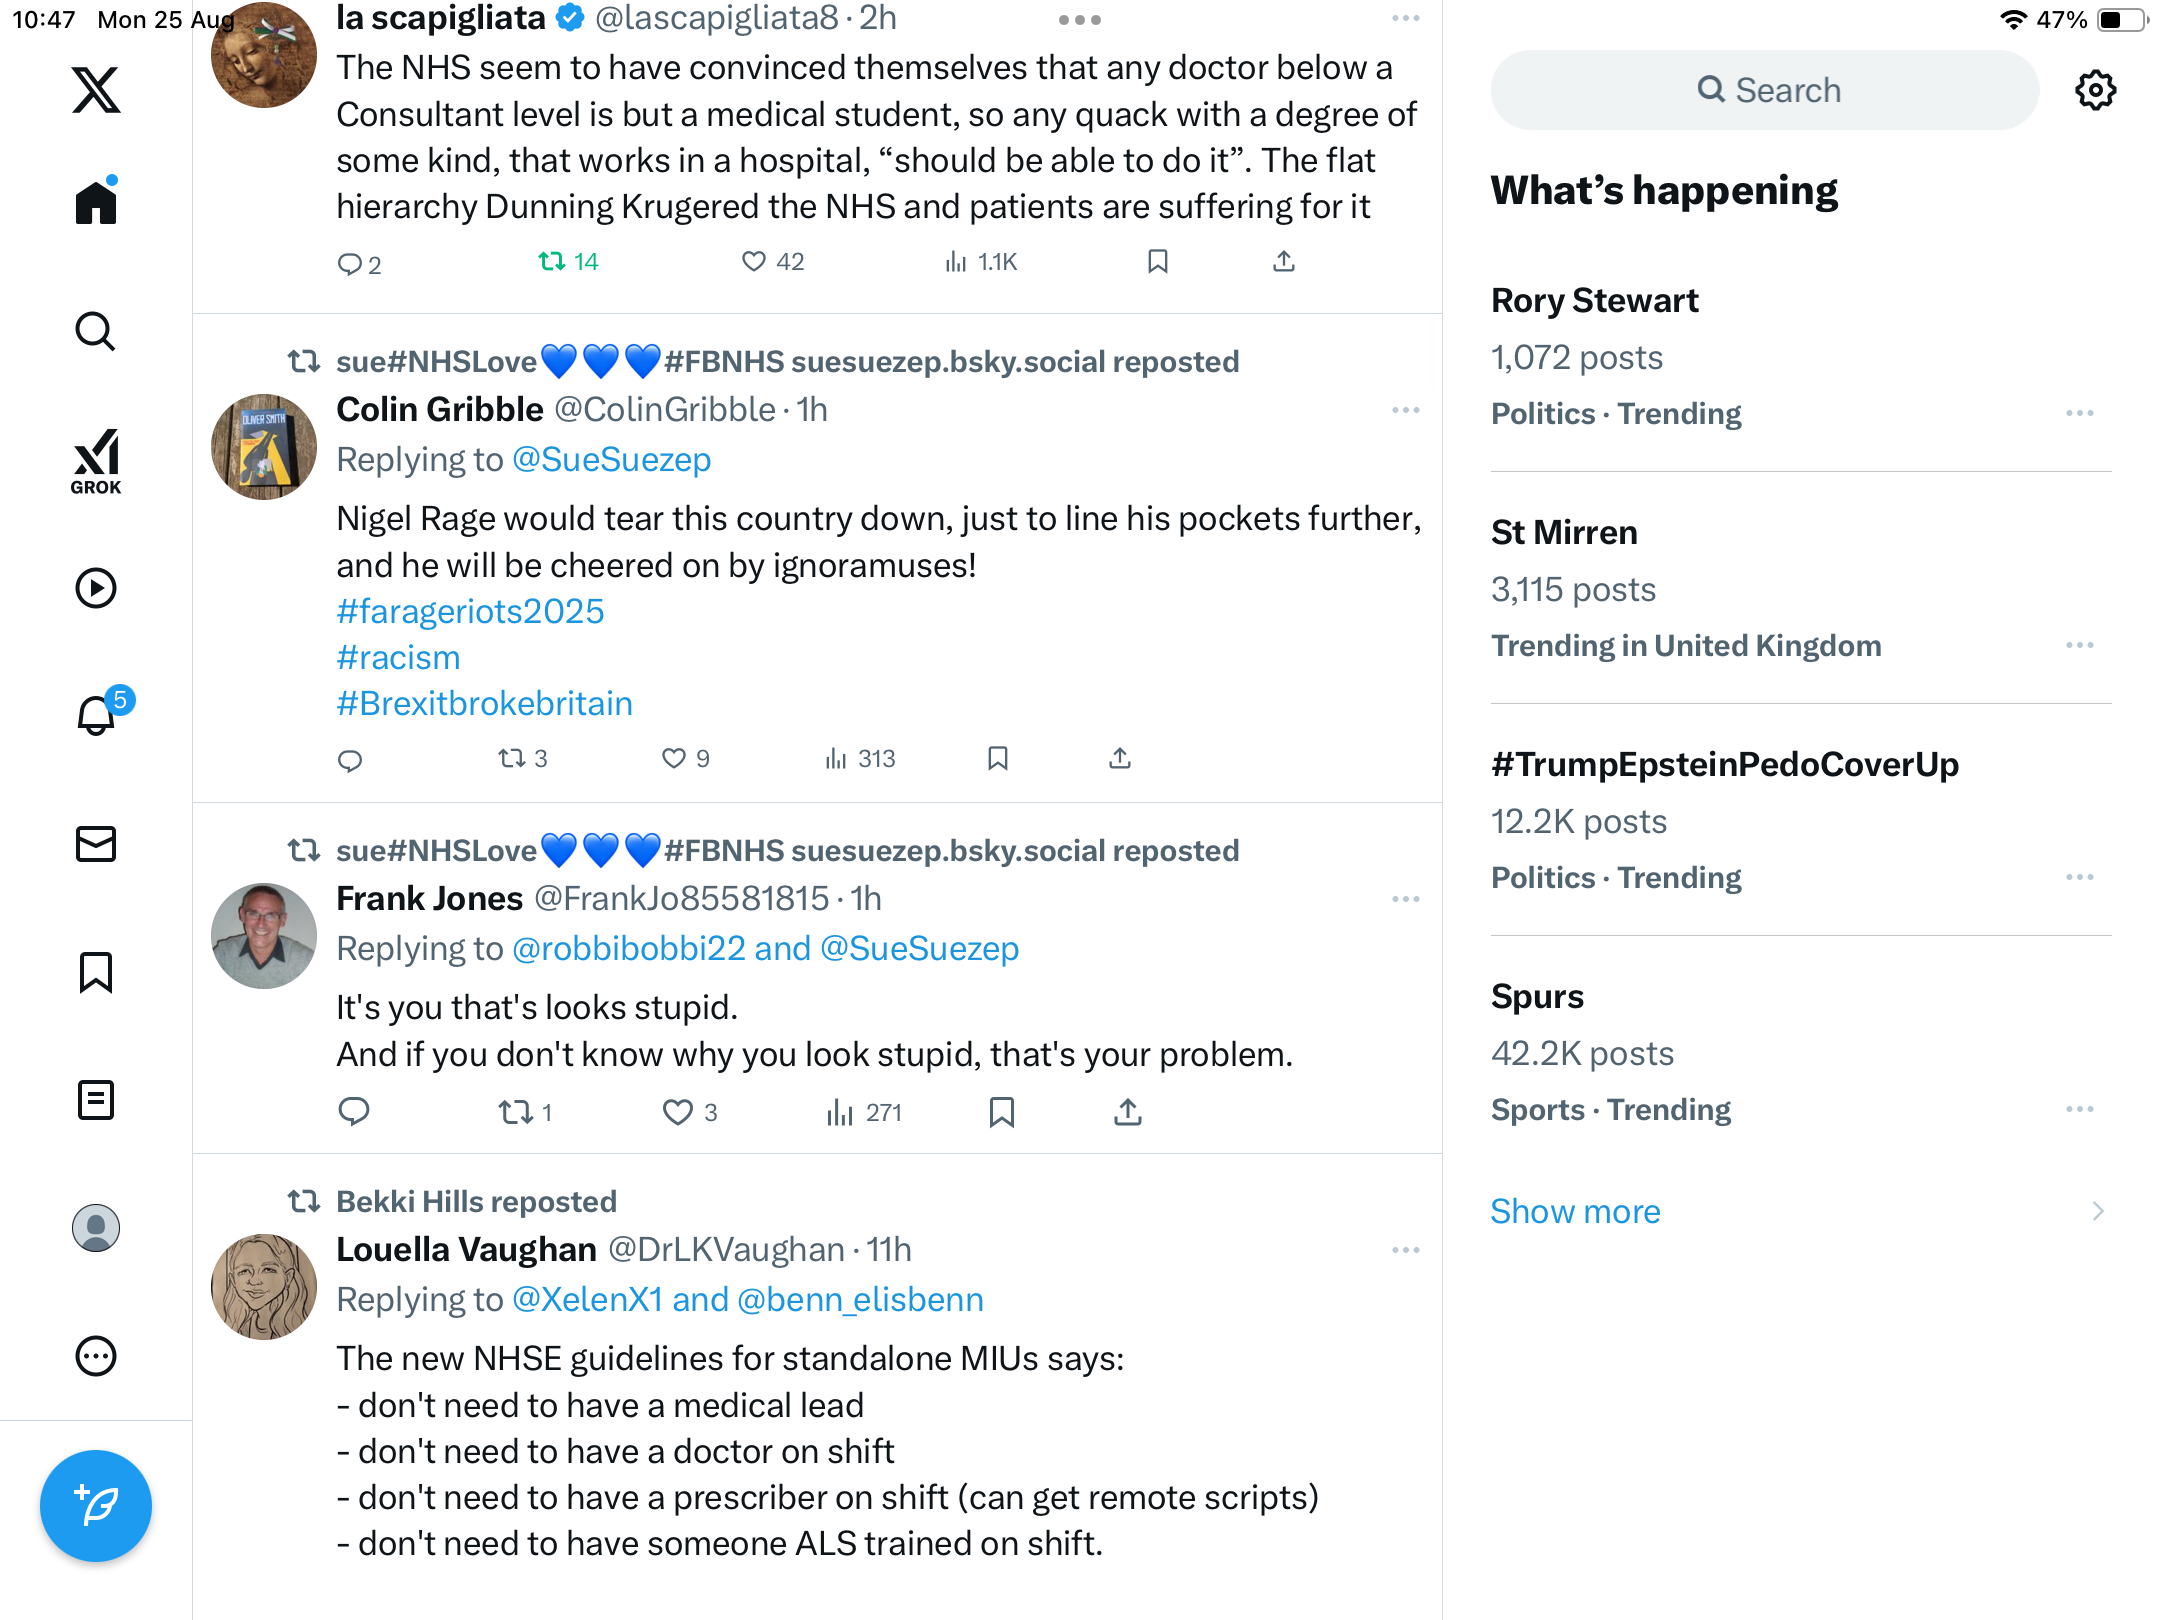Tap the compose new post button
This screenshot has width=2160, height=1620.
pos(96,1505)
